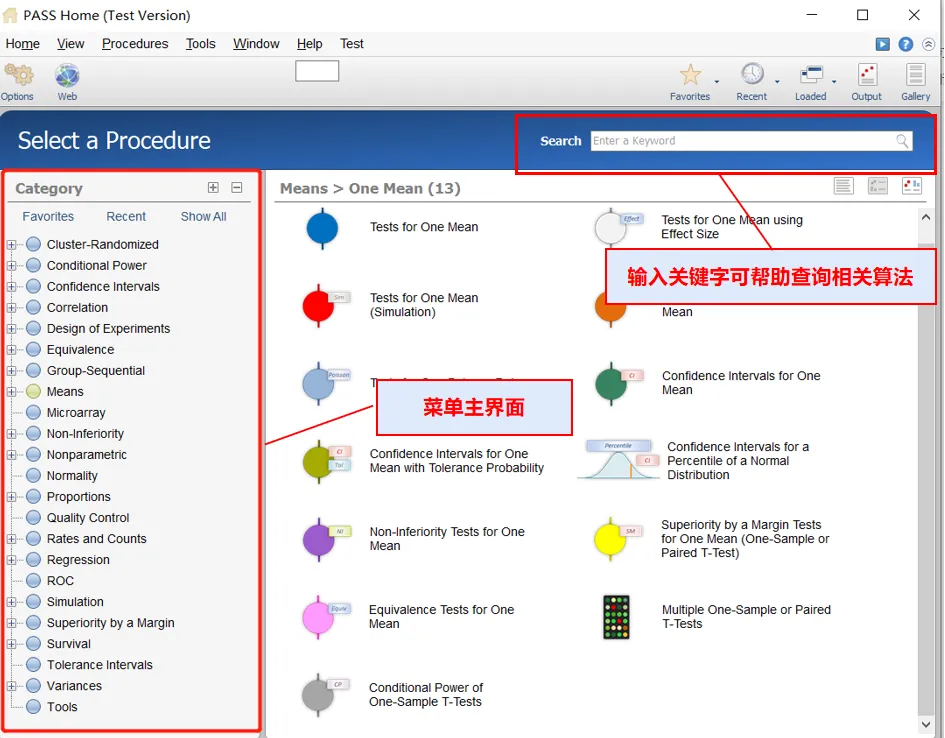Open the Loaded dropdown arrow
This screenshot has width=945, height=738.
pyautogui.click(x=834, y=81)
